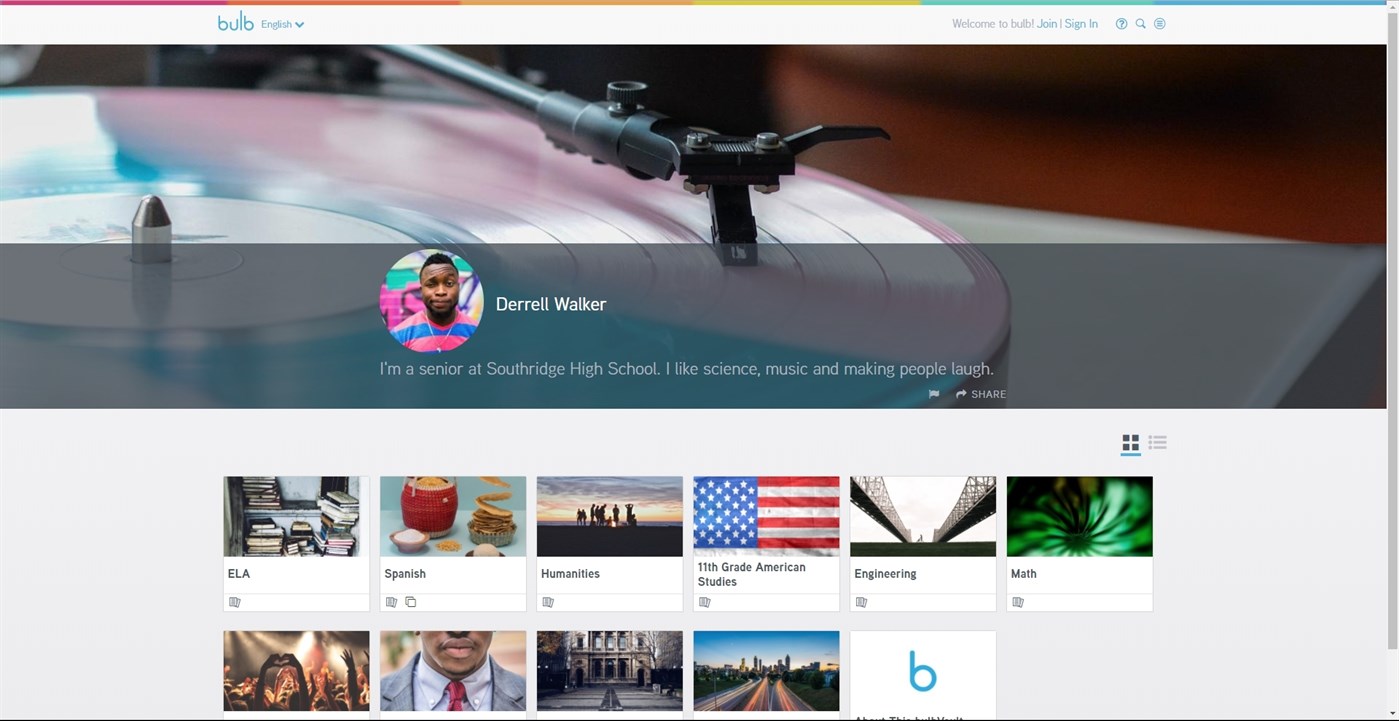
Task: Click the pages icon on the ELA card
Action: [x=235, y=601]
